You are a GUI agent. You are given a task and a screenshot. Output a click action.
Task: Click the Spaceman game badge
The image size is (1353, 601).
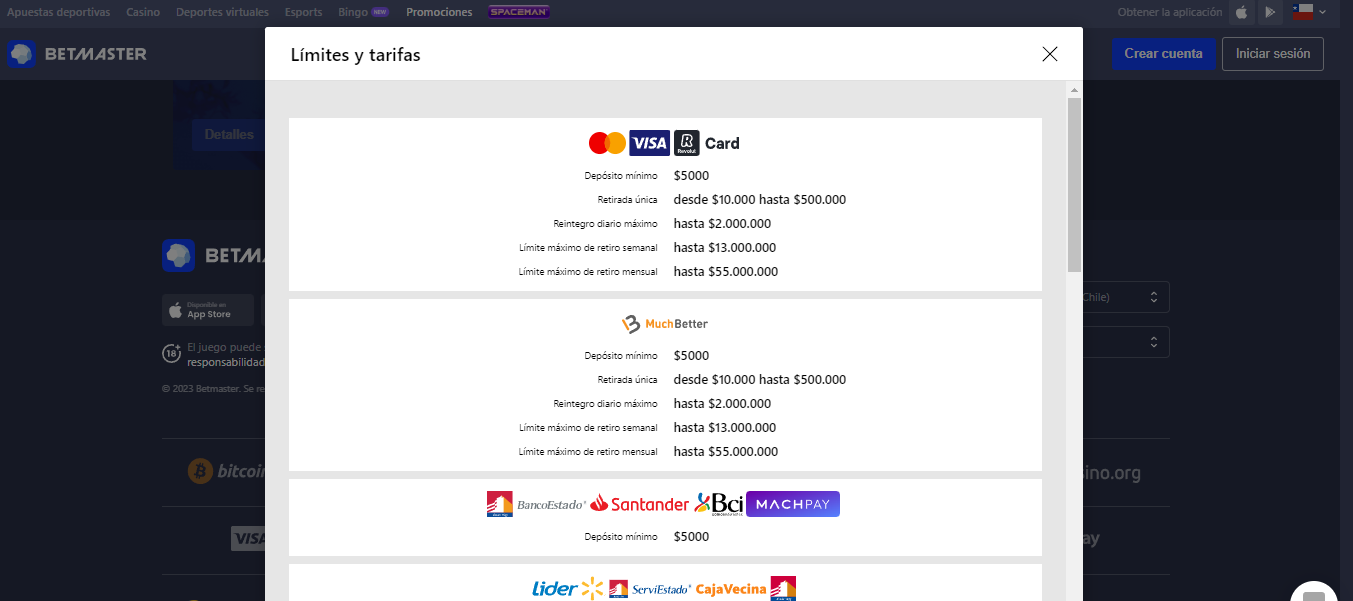tap(519, 12)
